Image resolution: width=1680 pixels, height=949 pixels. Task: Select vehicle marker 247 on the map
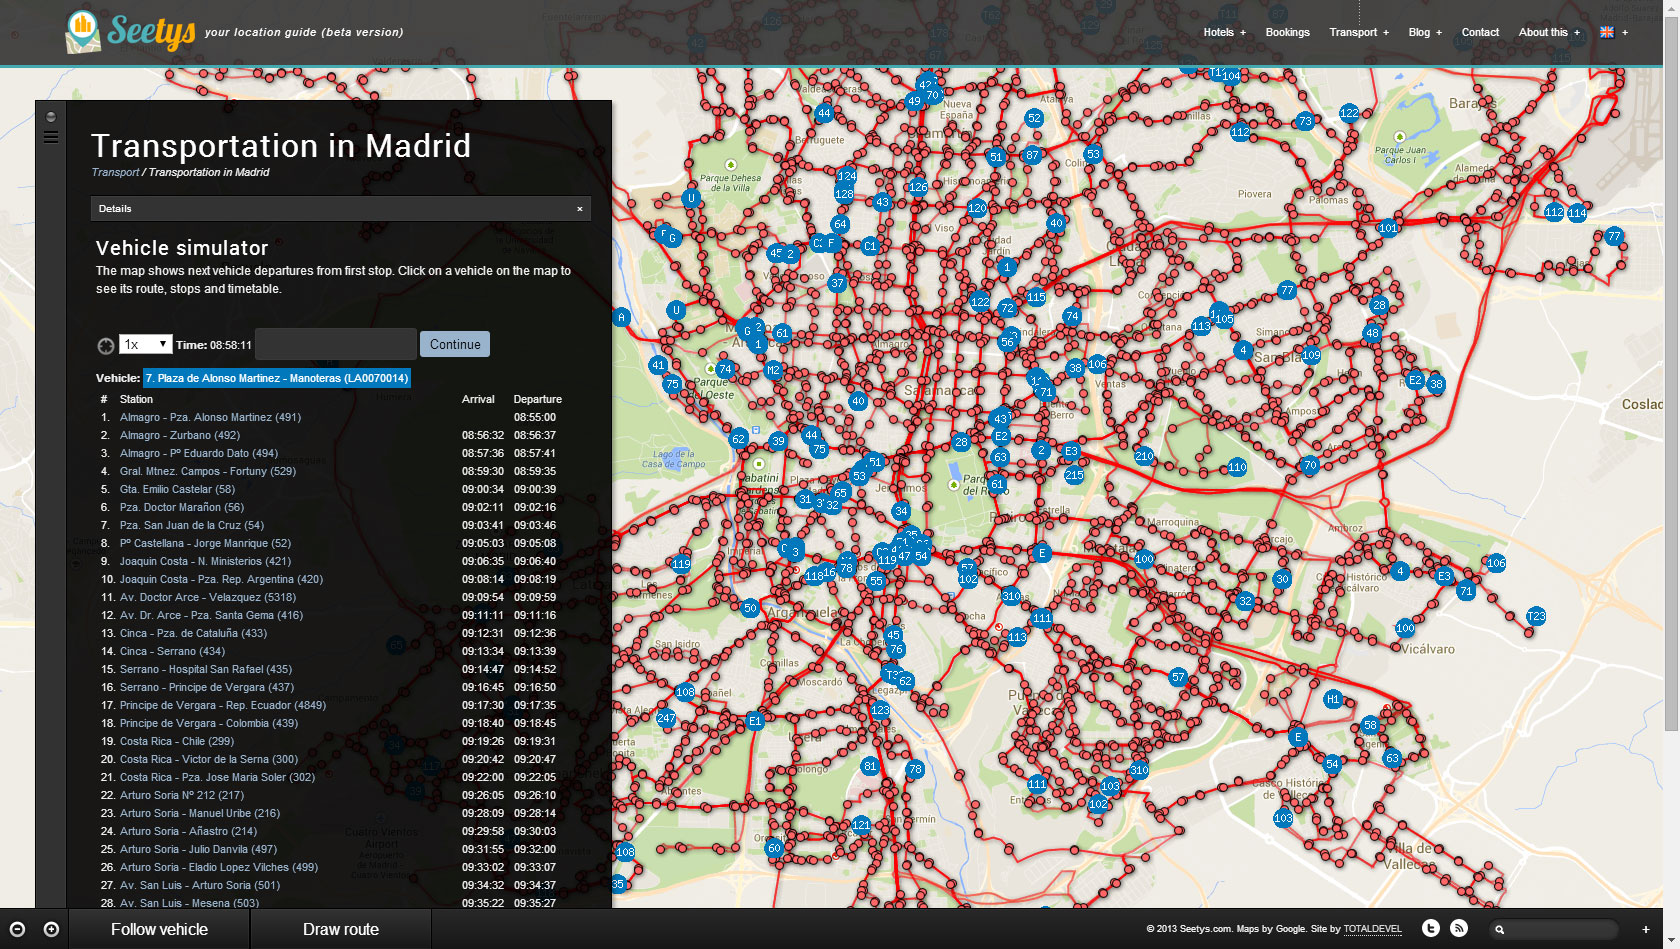666,718
